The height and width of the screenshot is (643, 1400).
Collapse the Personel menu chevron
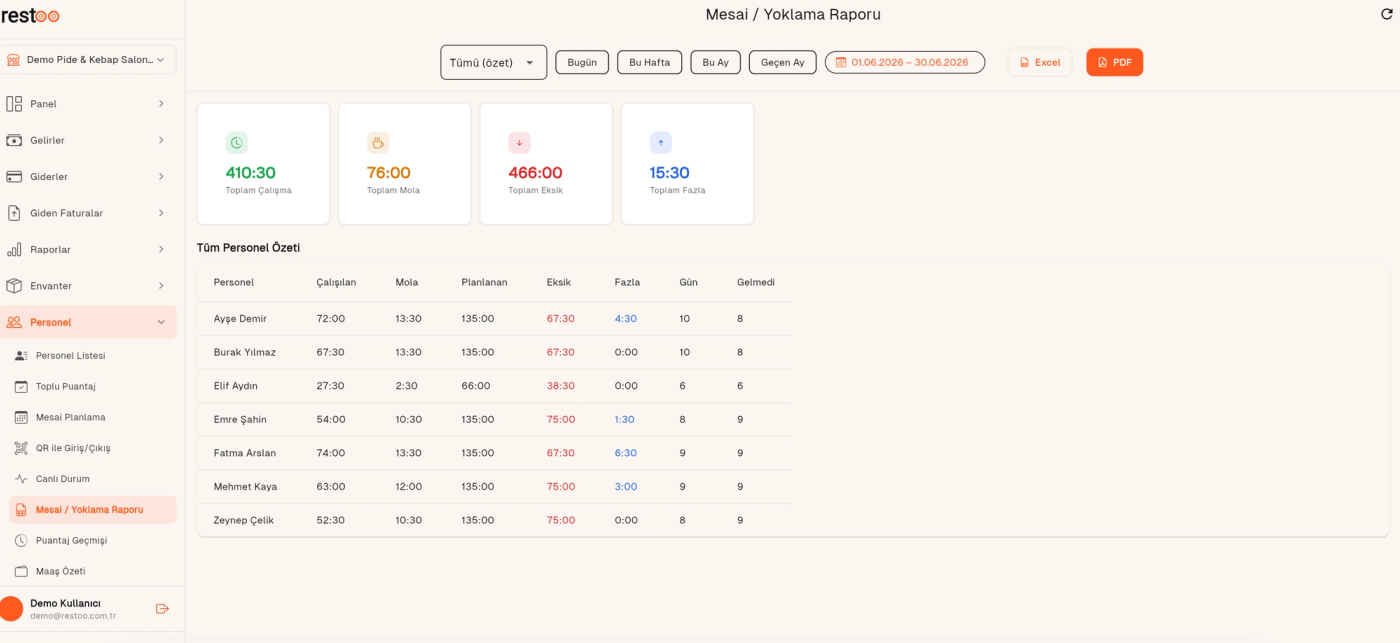pos(161,322)
